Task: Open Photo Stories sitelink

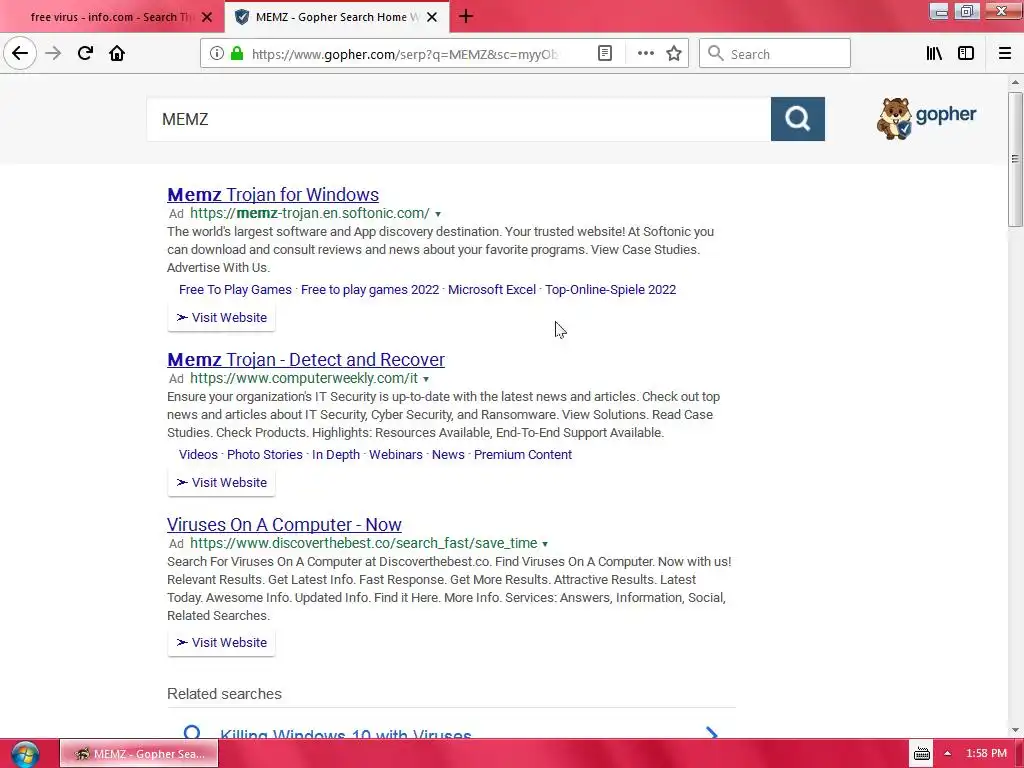Action: click(264, 455)
